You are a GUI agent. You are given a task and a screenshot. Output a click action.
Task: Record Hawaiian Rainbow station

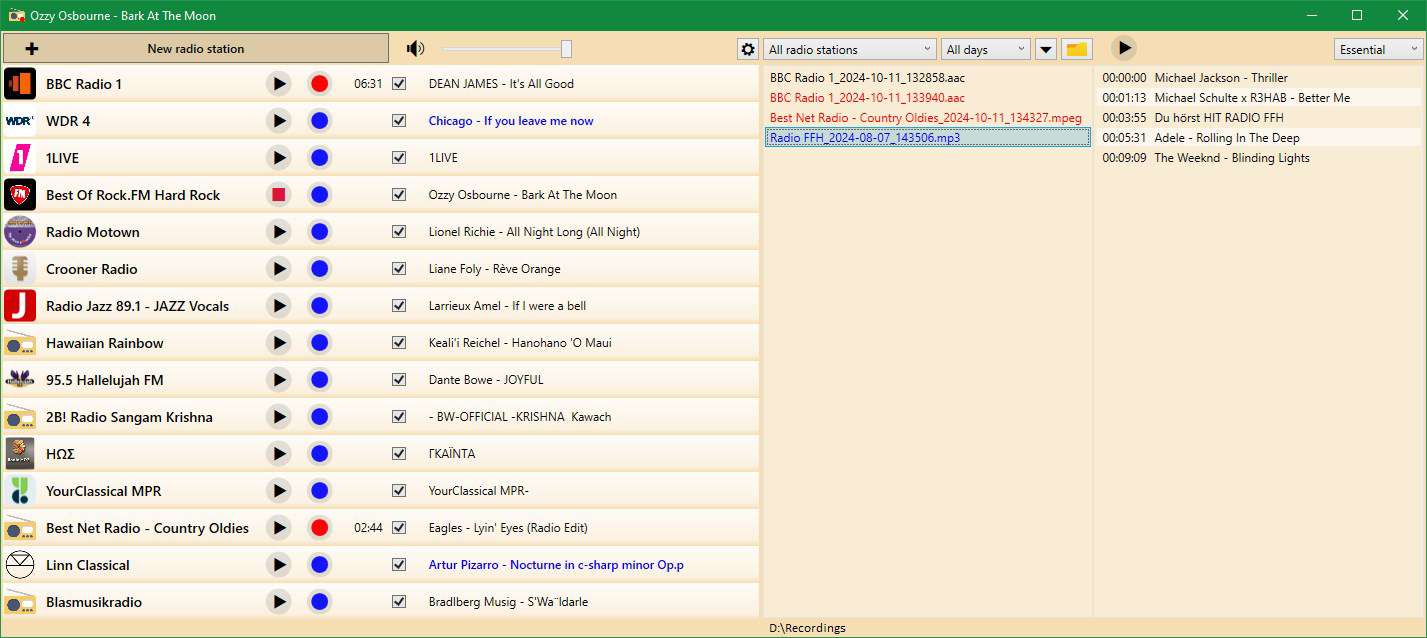pos(319,343)
